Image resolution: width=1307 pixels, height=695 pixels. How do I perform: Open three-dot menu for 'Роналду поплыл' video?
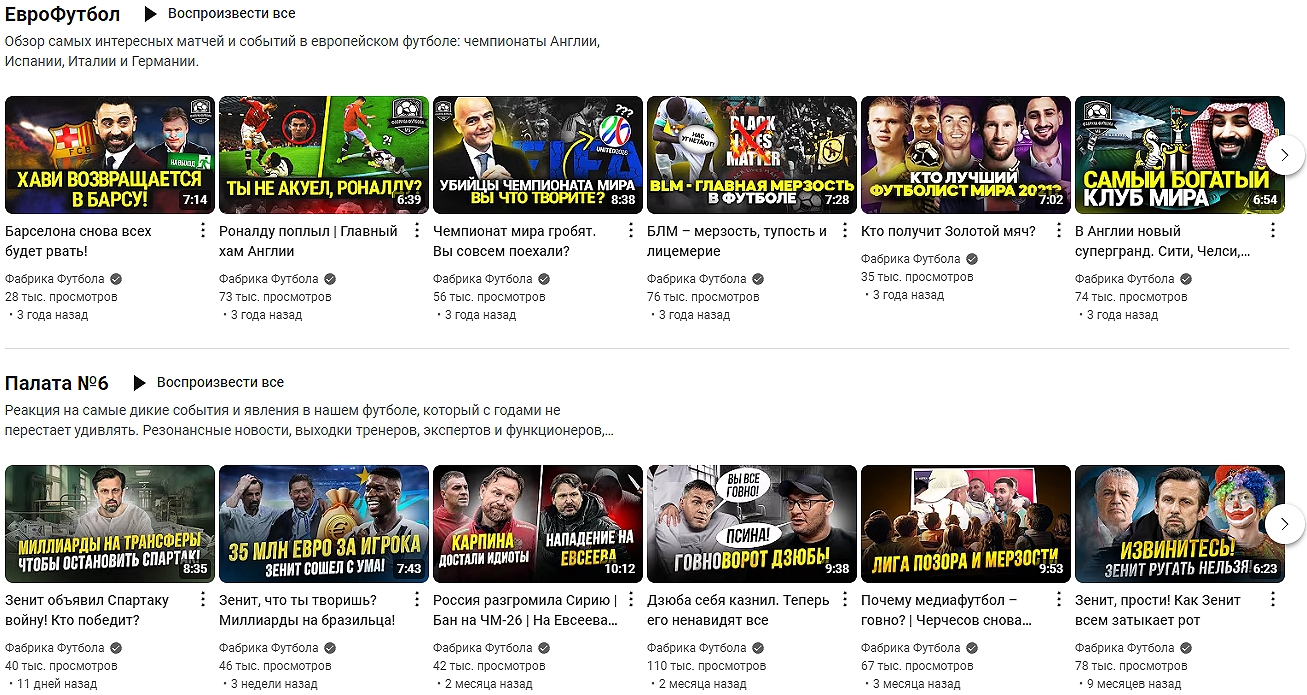click(417, 231)
